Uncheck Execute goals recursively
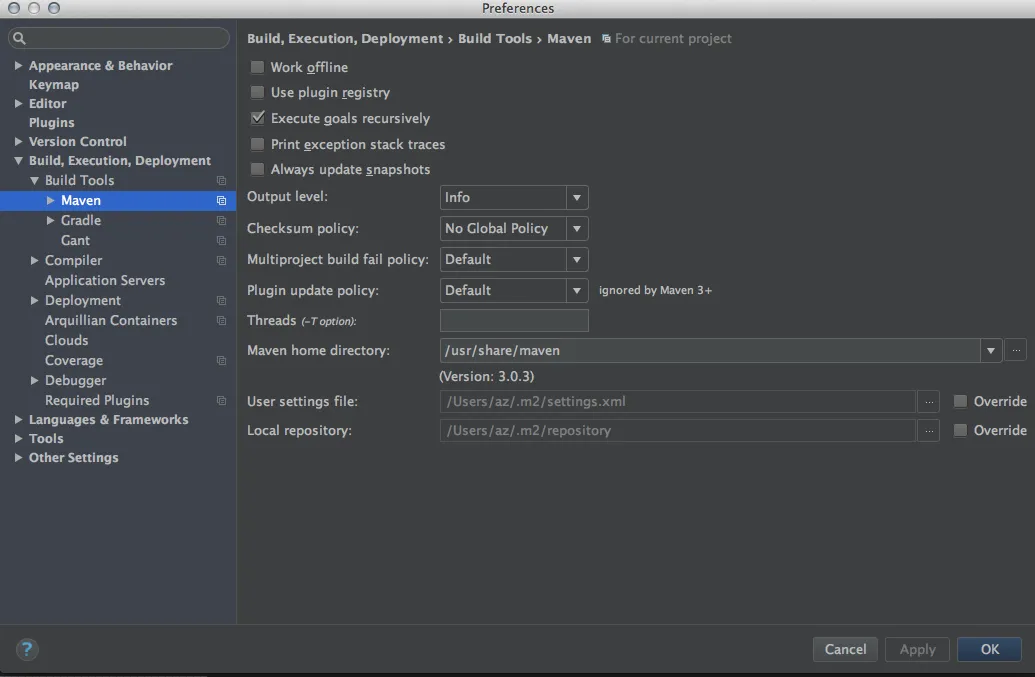Image resolution: width=1035 pixels, height=677 pixels. pyautogui.click(x=257, y=118)
